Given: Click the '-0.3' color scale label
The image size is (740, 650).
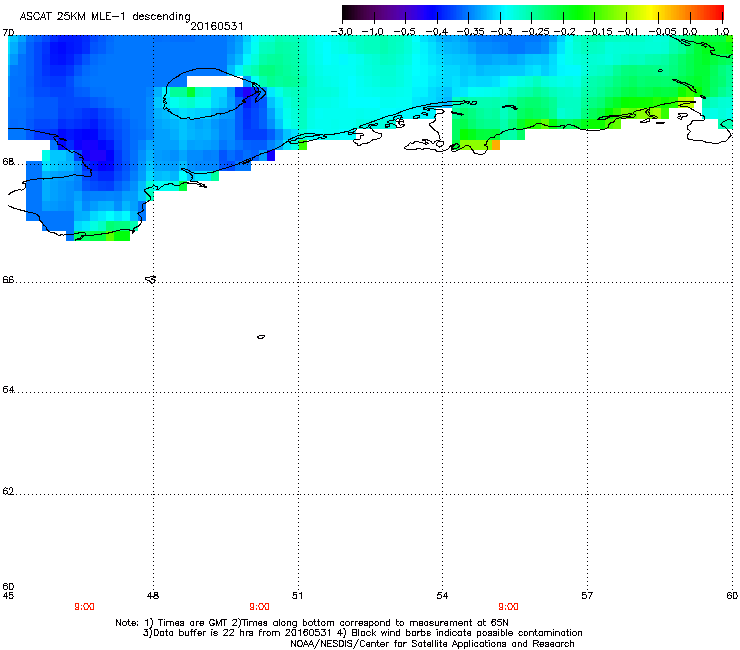Looking at the screenshot, I should click(x=501, y=31).
